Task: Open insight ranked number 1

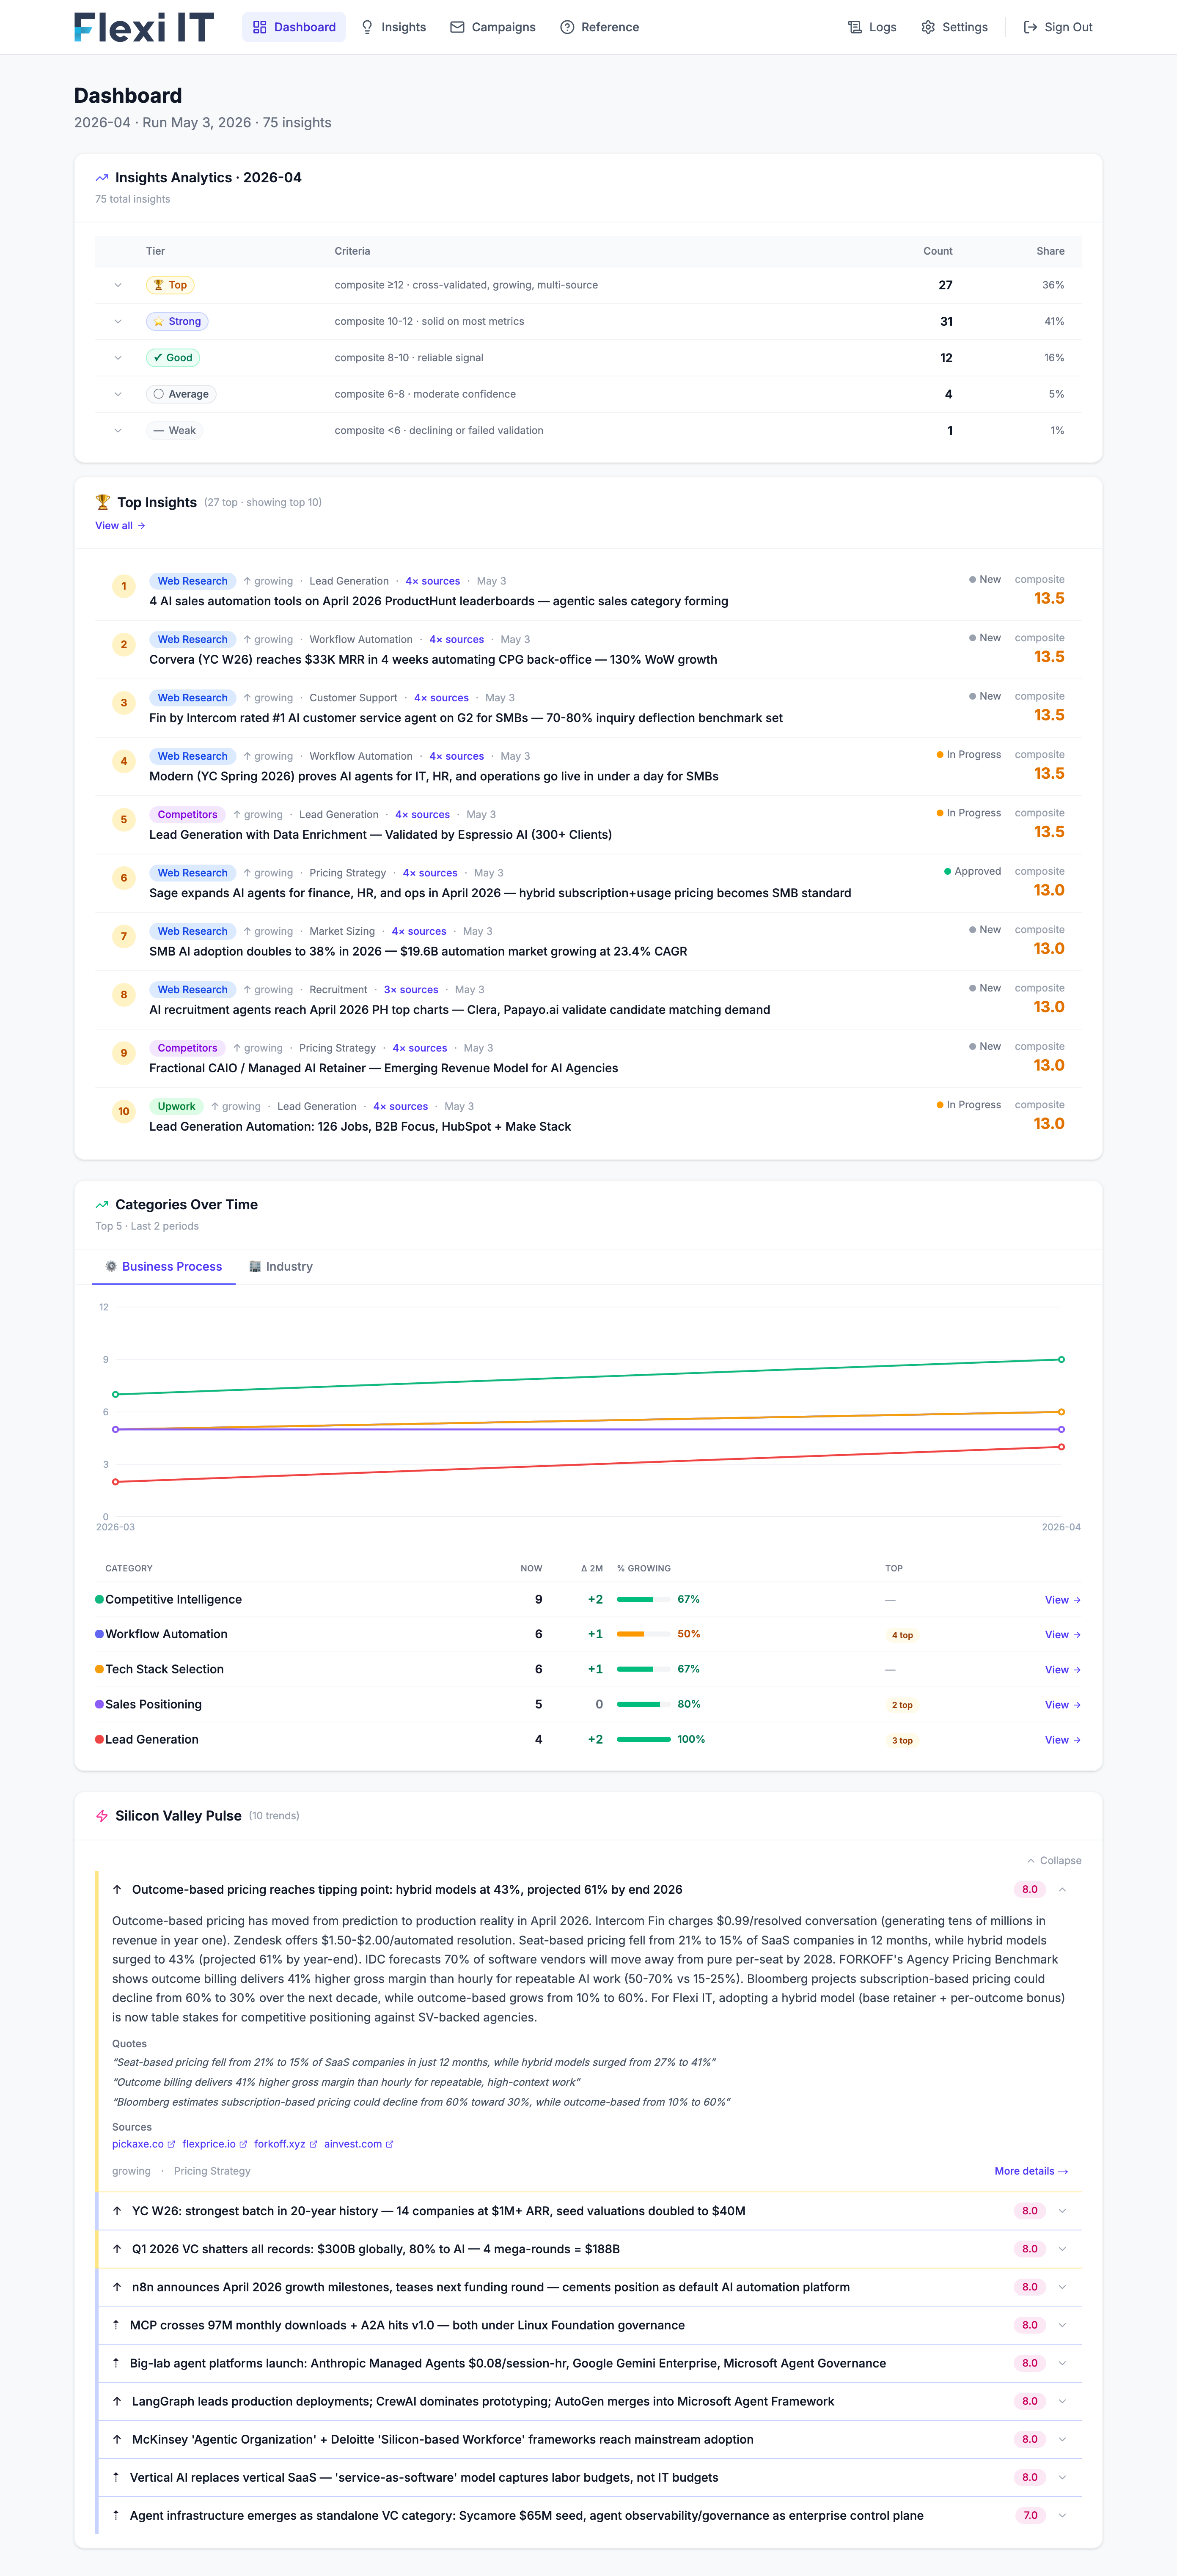Action: tap(588, 591)
